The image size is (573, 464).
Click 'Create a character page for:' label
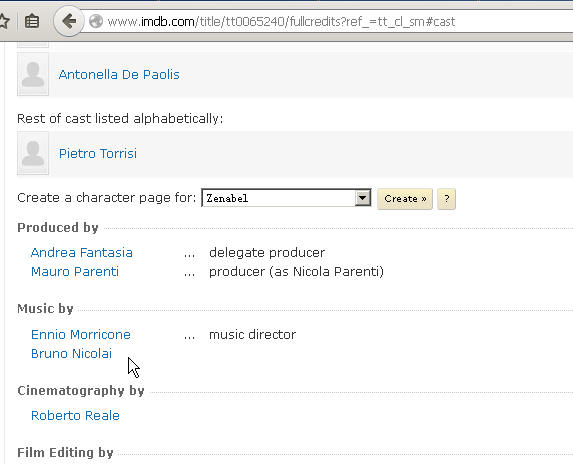coord(107,198)
